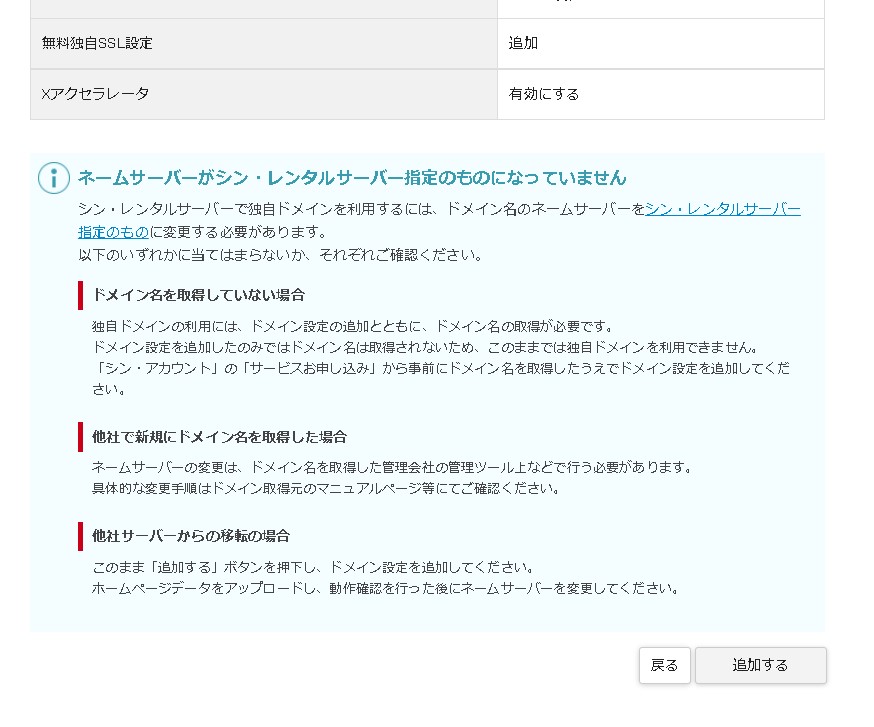874x727 pixels.
Task: Click the 有効にする value cell
Action: (x=544, y=94)
